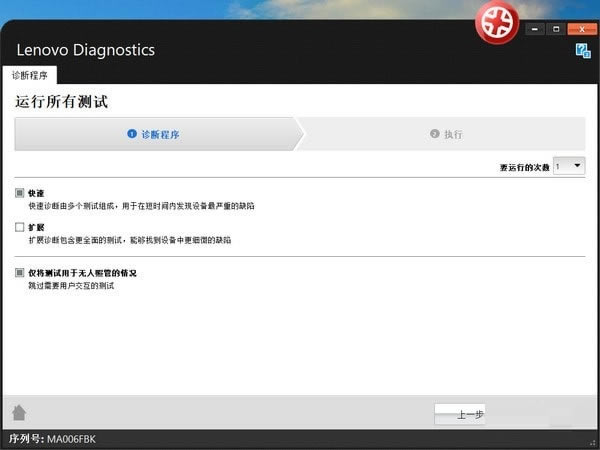Enable the 快速 quick diagnostics checkbox

pyautogui.click(x=20, y=193)
